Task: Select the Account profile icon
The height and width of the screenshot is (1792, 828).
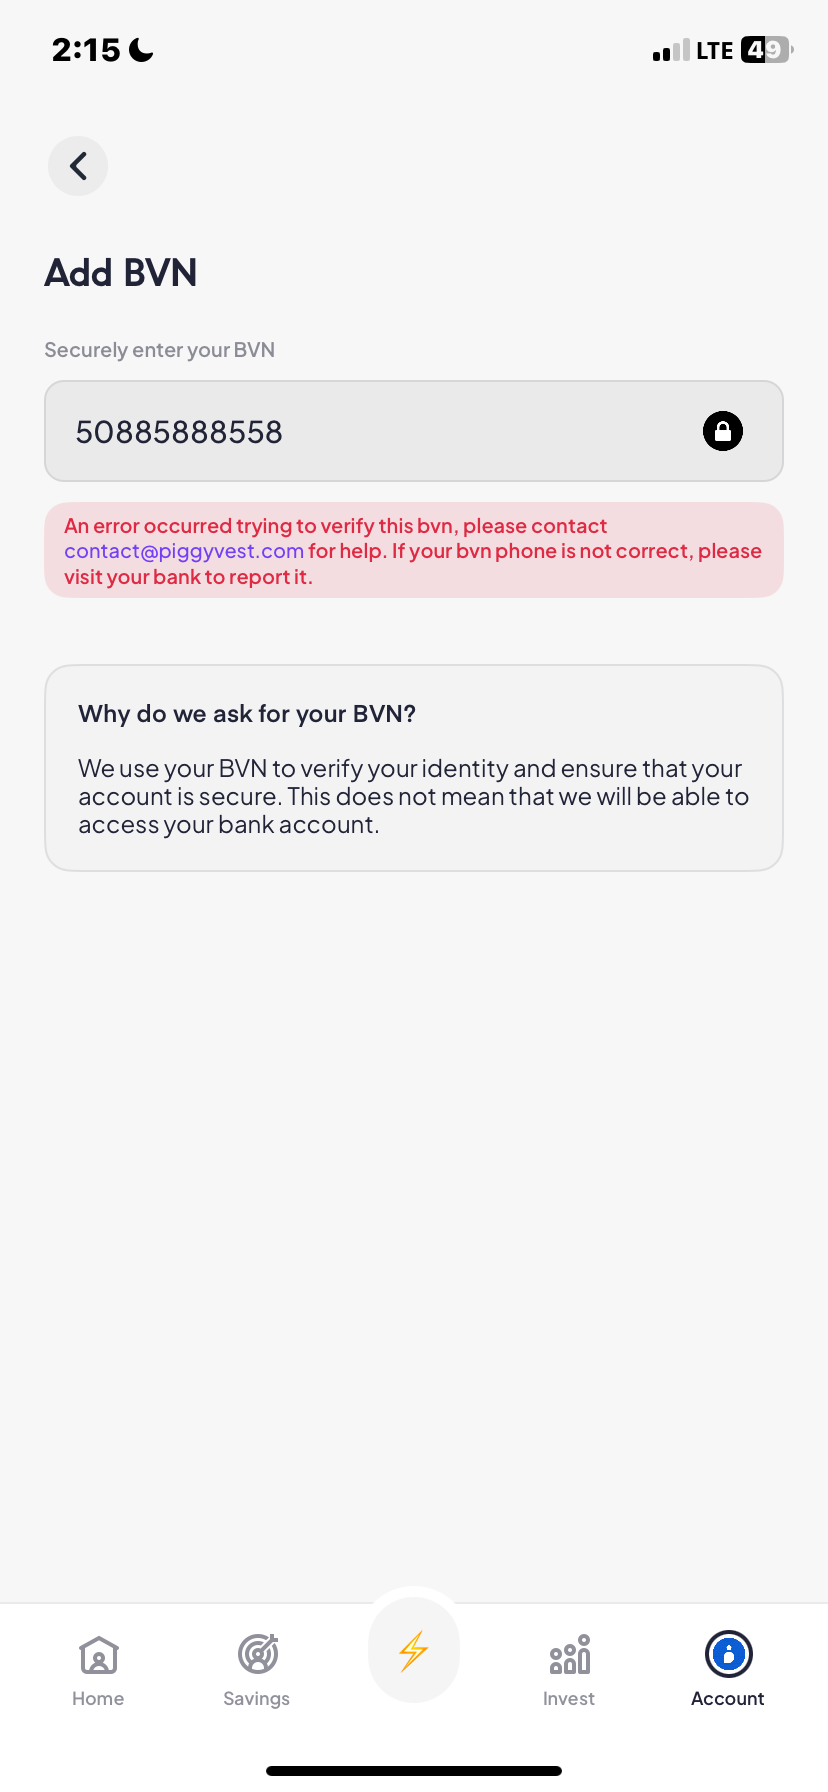Action: tap(728, 1654)
